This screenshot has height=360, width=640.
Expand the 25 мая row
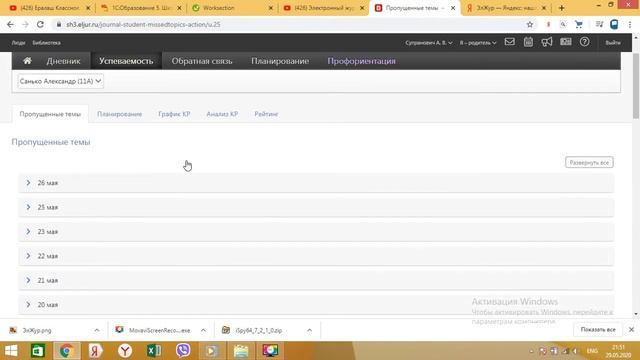tap(316, 207)
